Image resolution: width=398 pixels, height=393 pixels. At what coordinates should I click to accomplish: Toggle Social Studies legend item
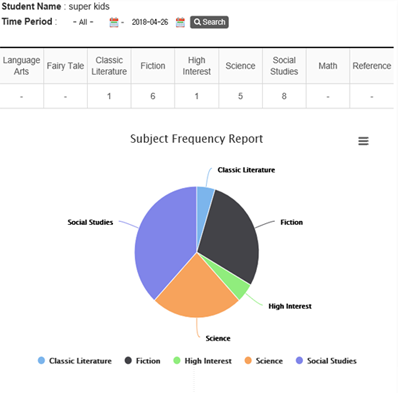pyautogui.click(x=326, y=361)
